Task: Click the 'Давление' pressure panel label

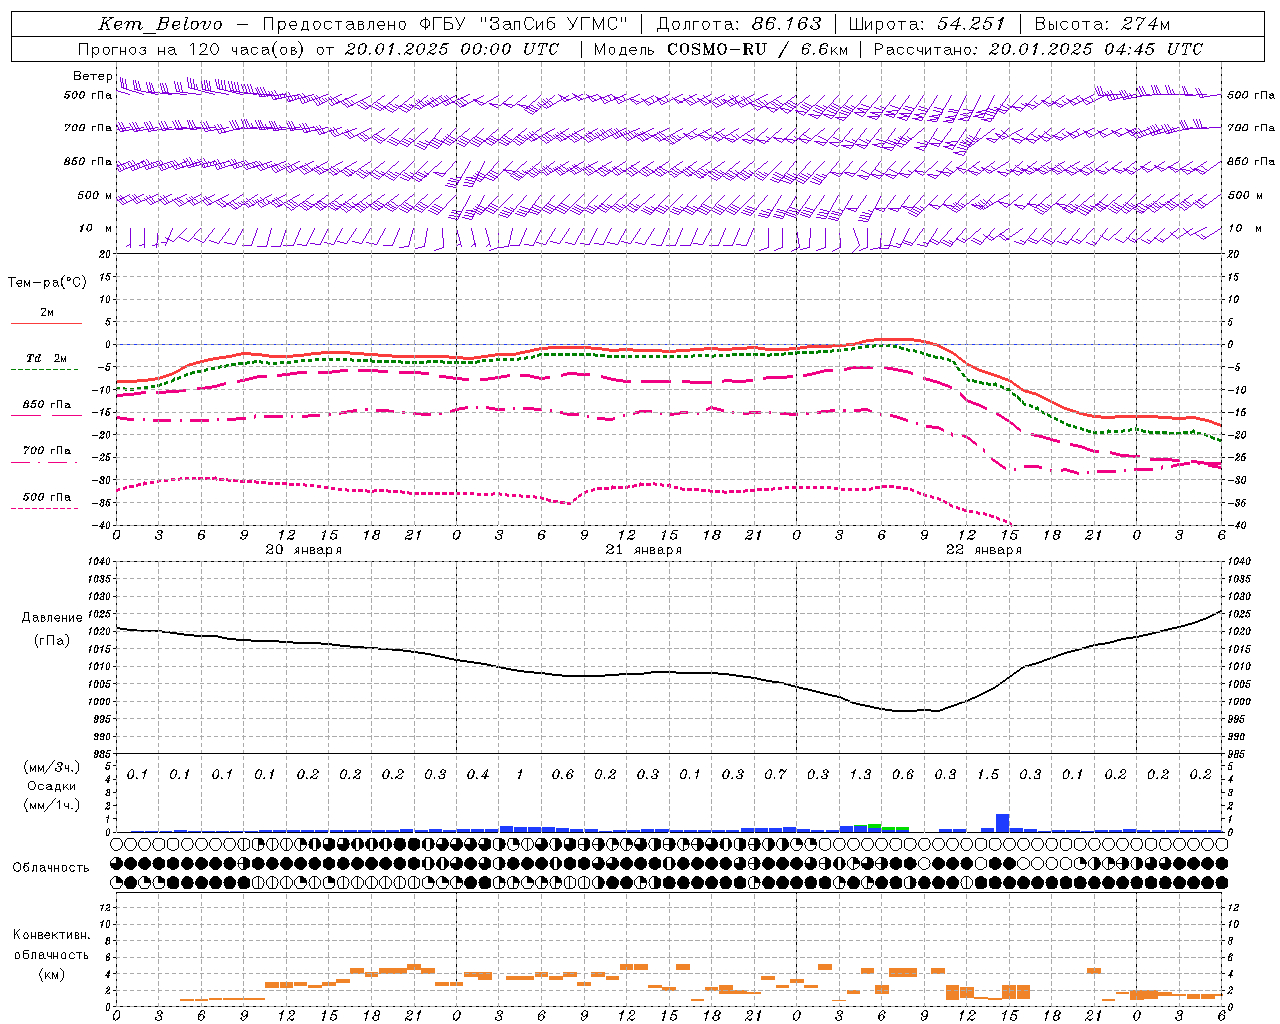Action: click(52, 618)
